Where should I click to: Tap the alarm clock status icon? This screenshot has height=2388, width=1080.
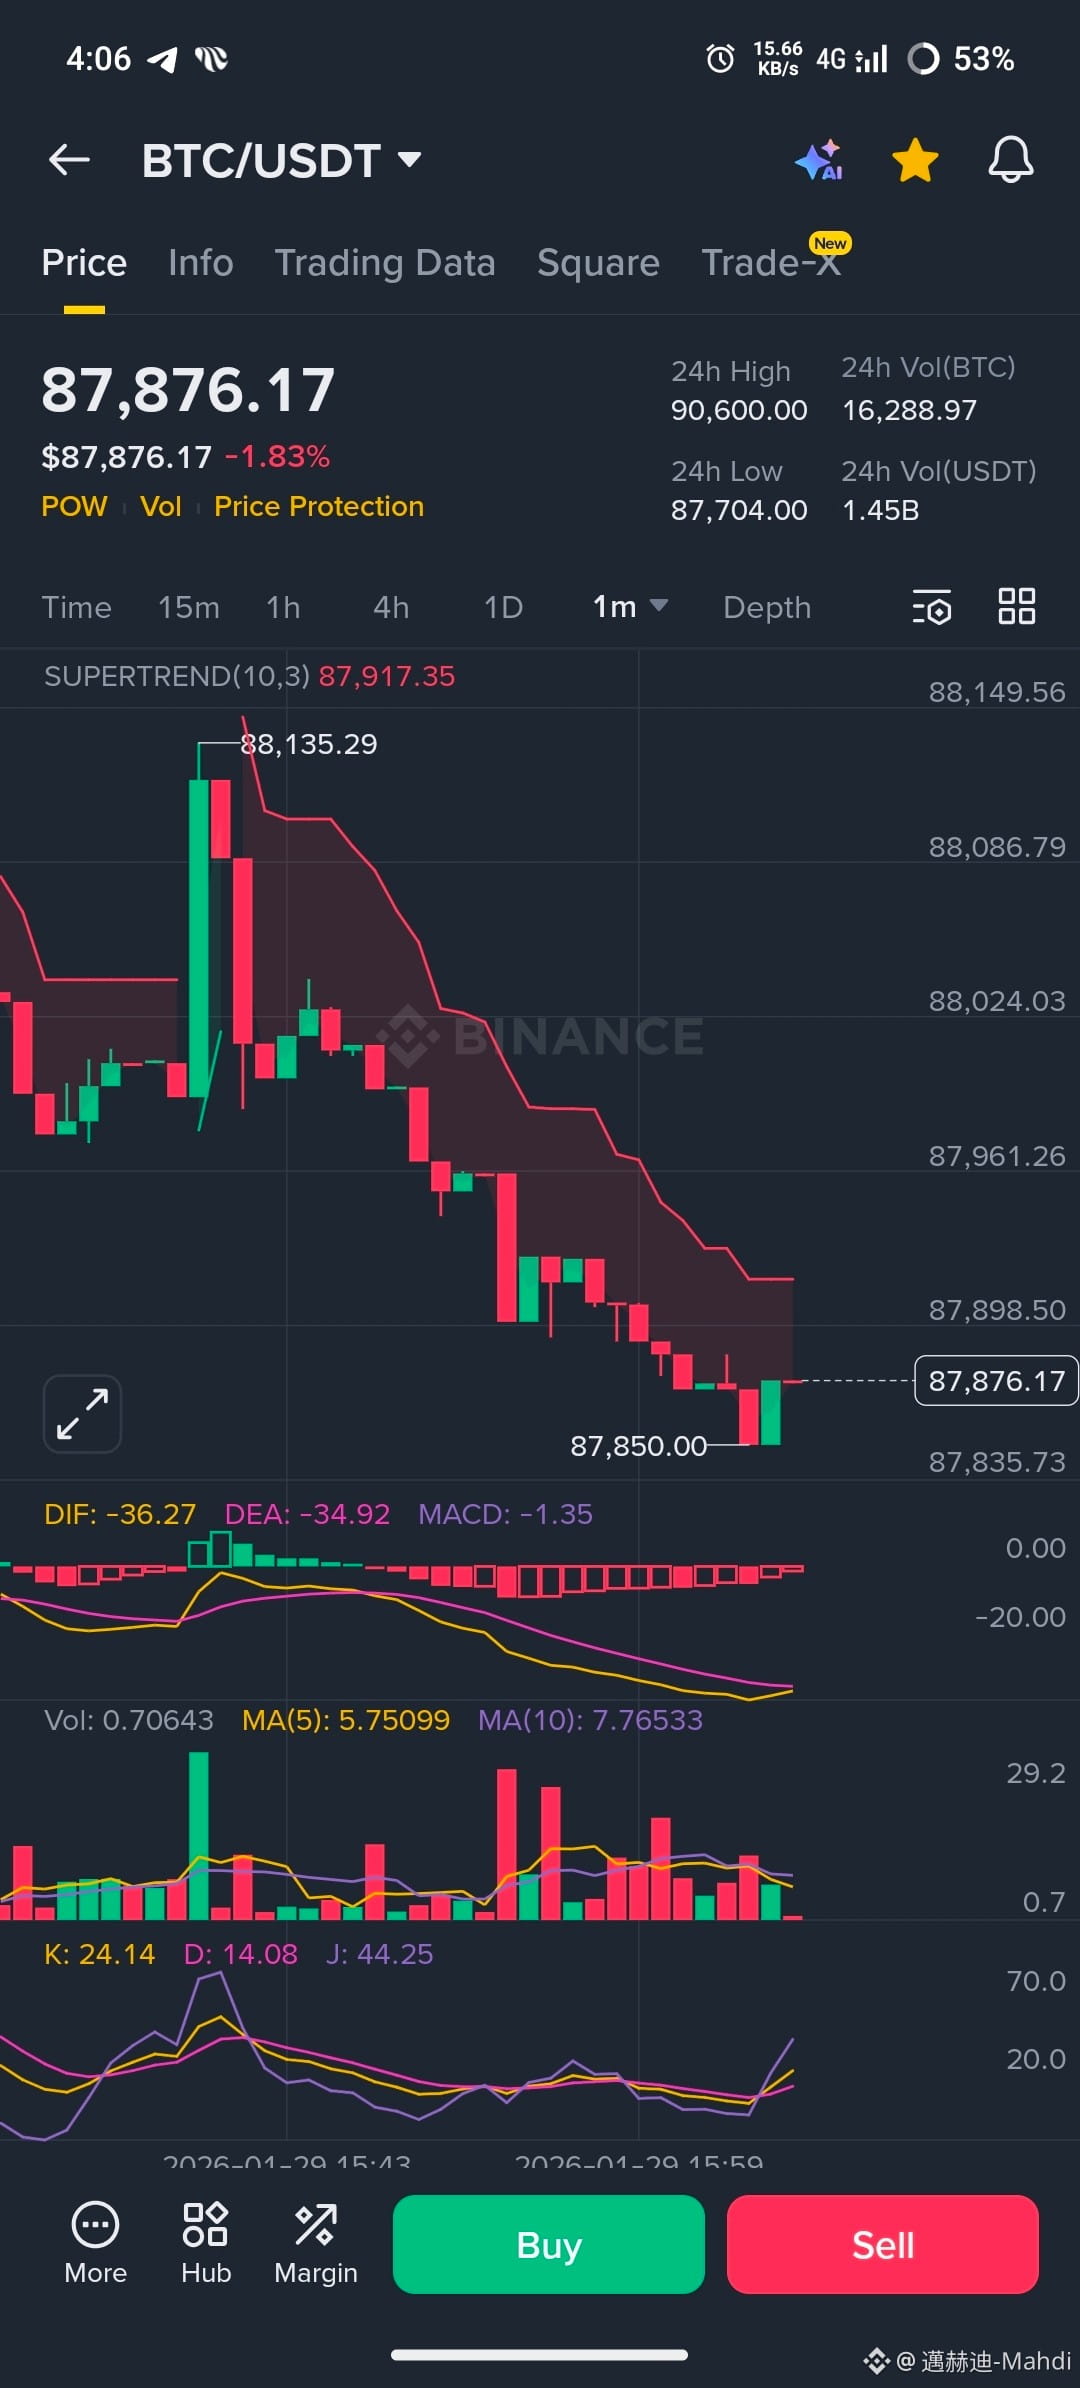720,59
